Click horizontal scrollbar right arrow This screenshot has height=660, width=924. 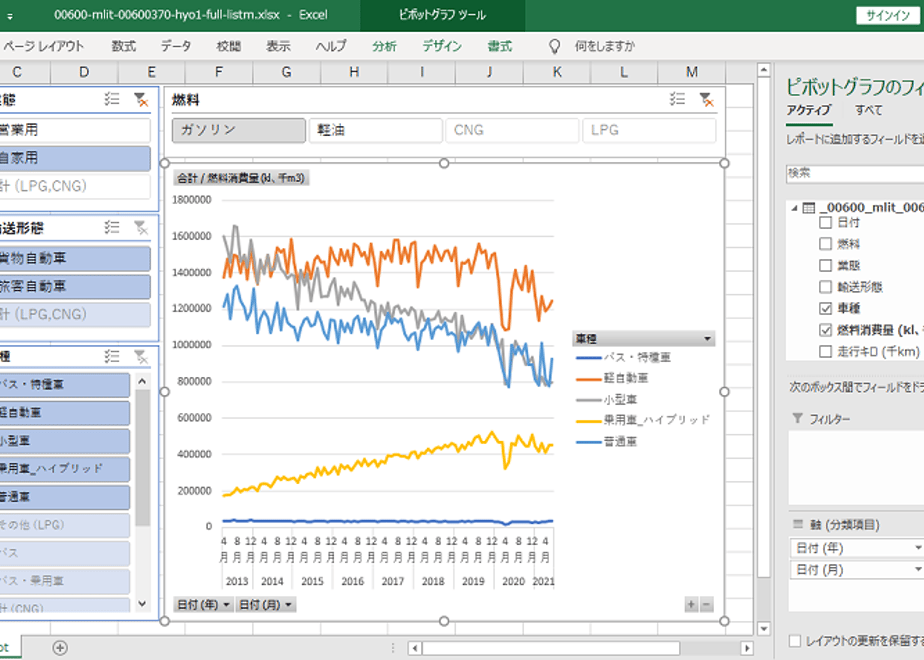[x=747, y=648]
